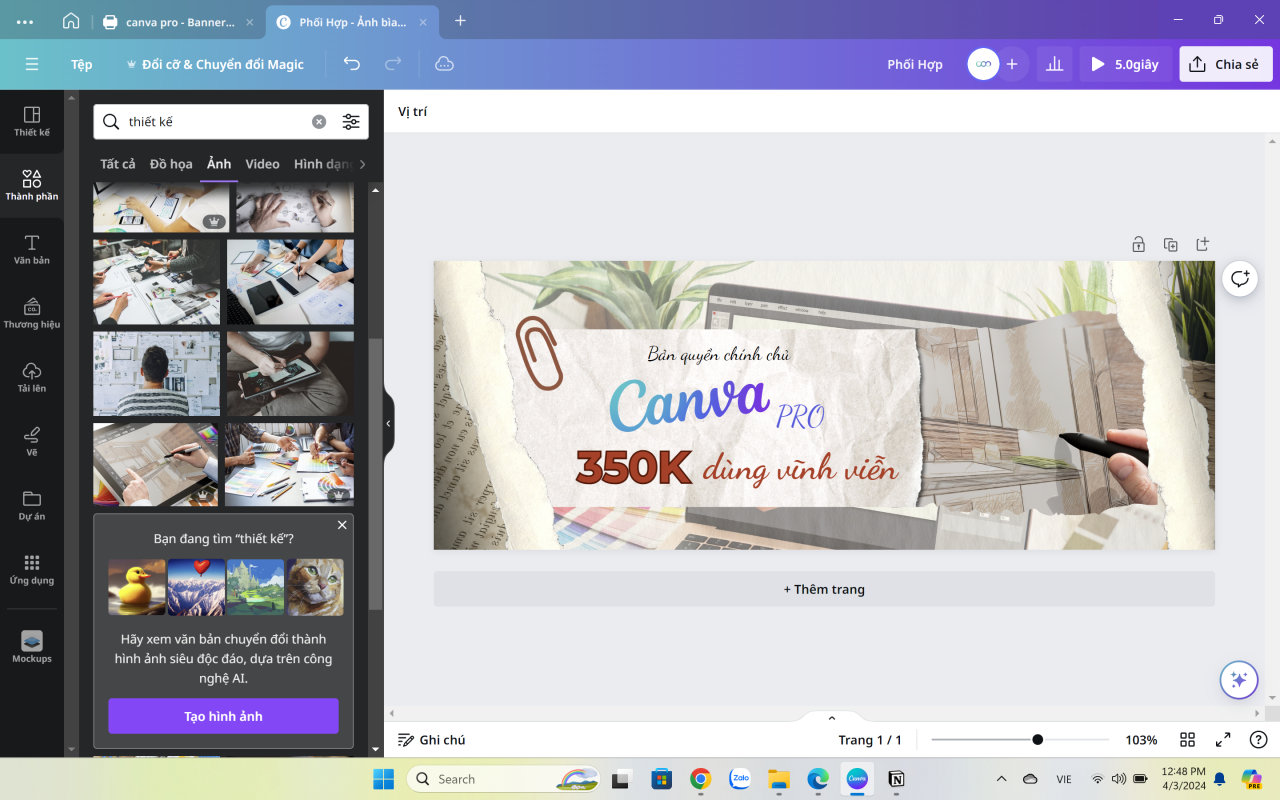
Task: Switch to the Tất cả tab
Action: 118,164
